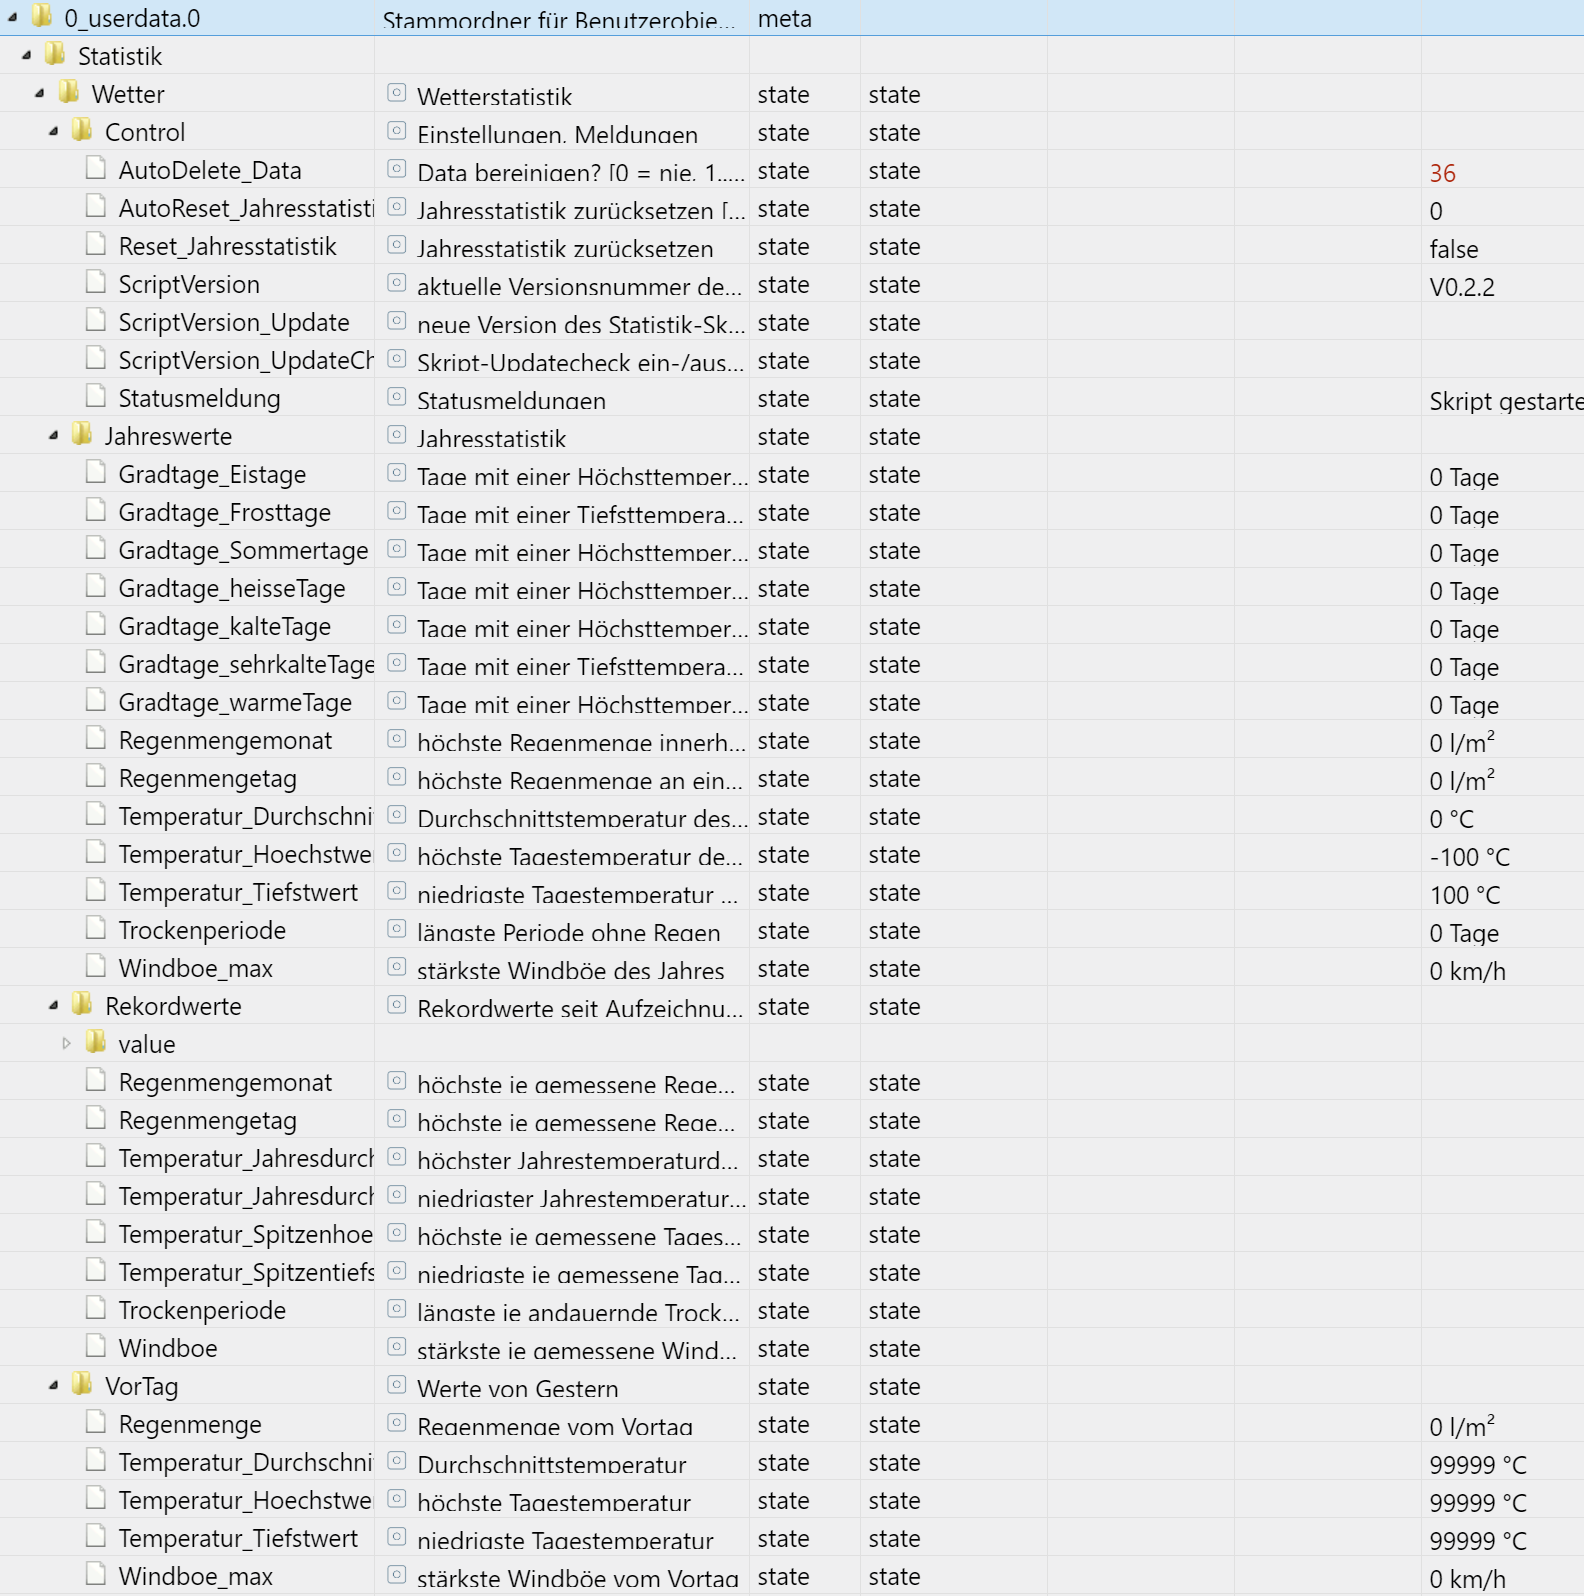The width and height of the screenshot is (1584, 1596).
Task: Click the 100 °C Tiefstwert value
Action: pos(1465,895)
